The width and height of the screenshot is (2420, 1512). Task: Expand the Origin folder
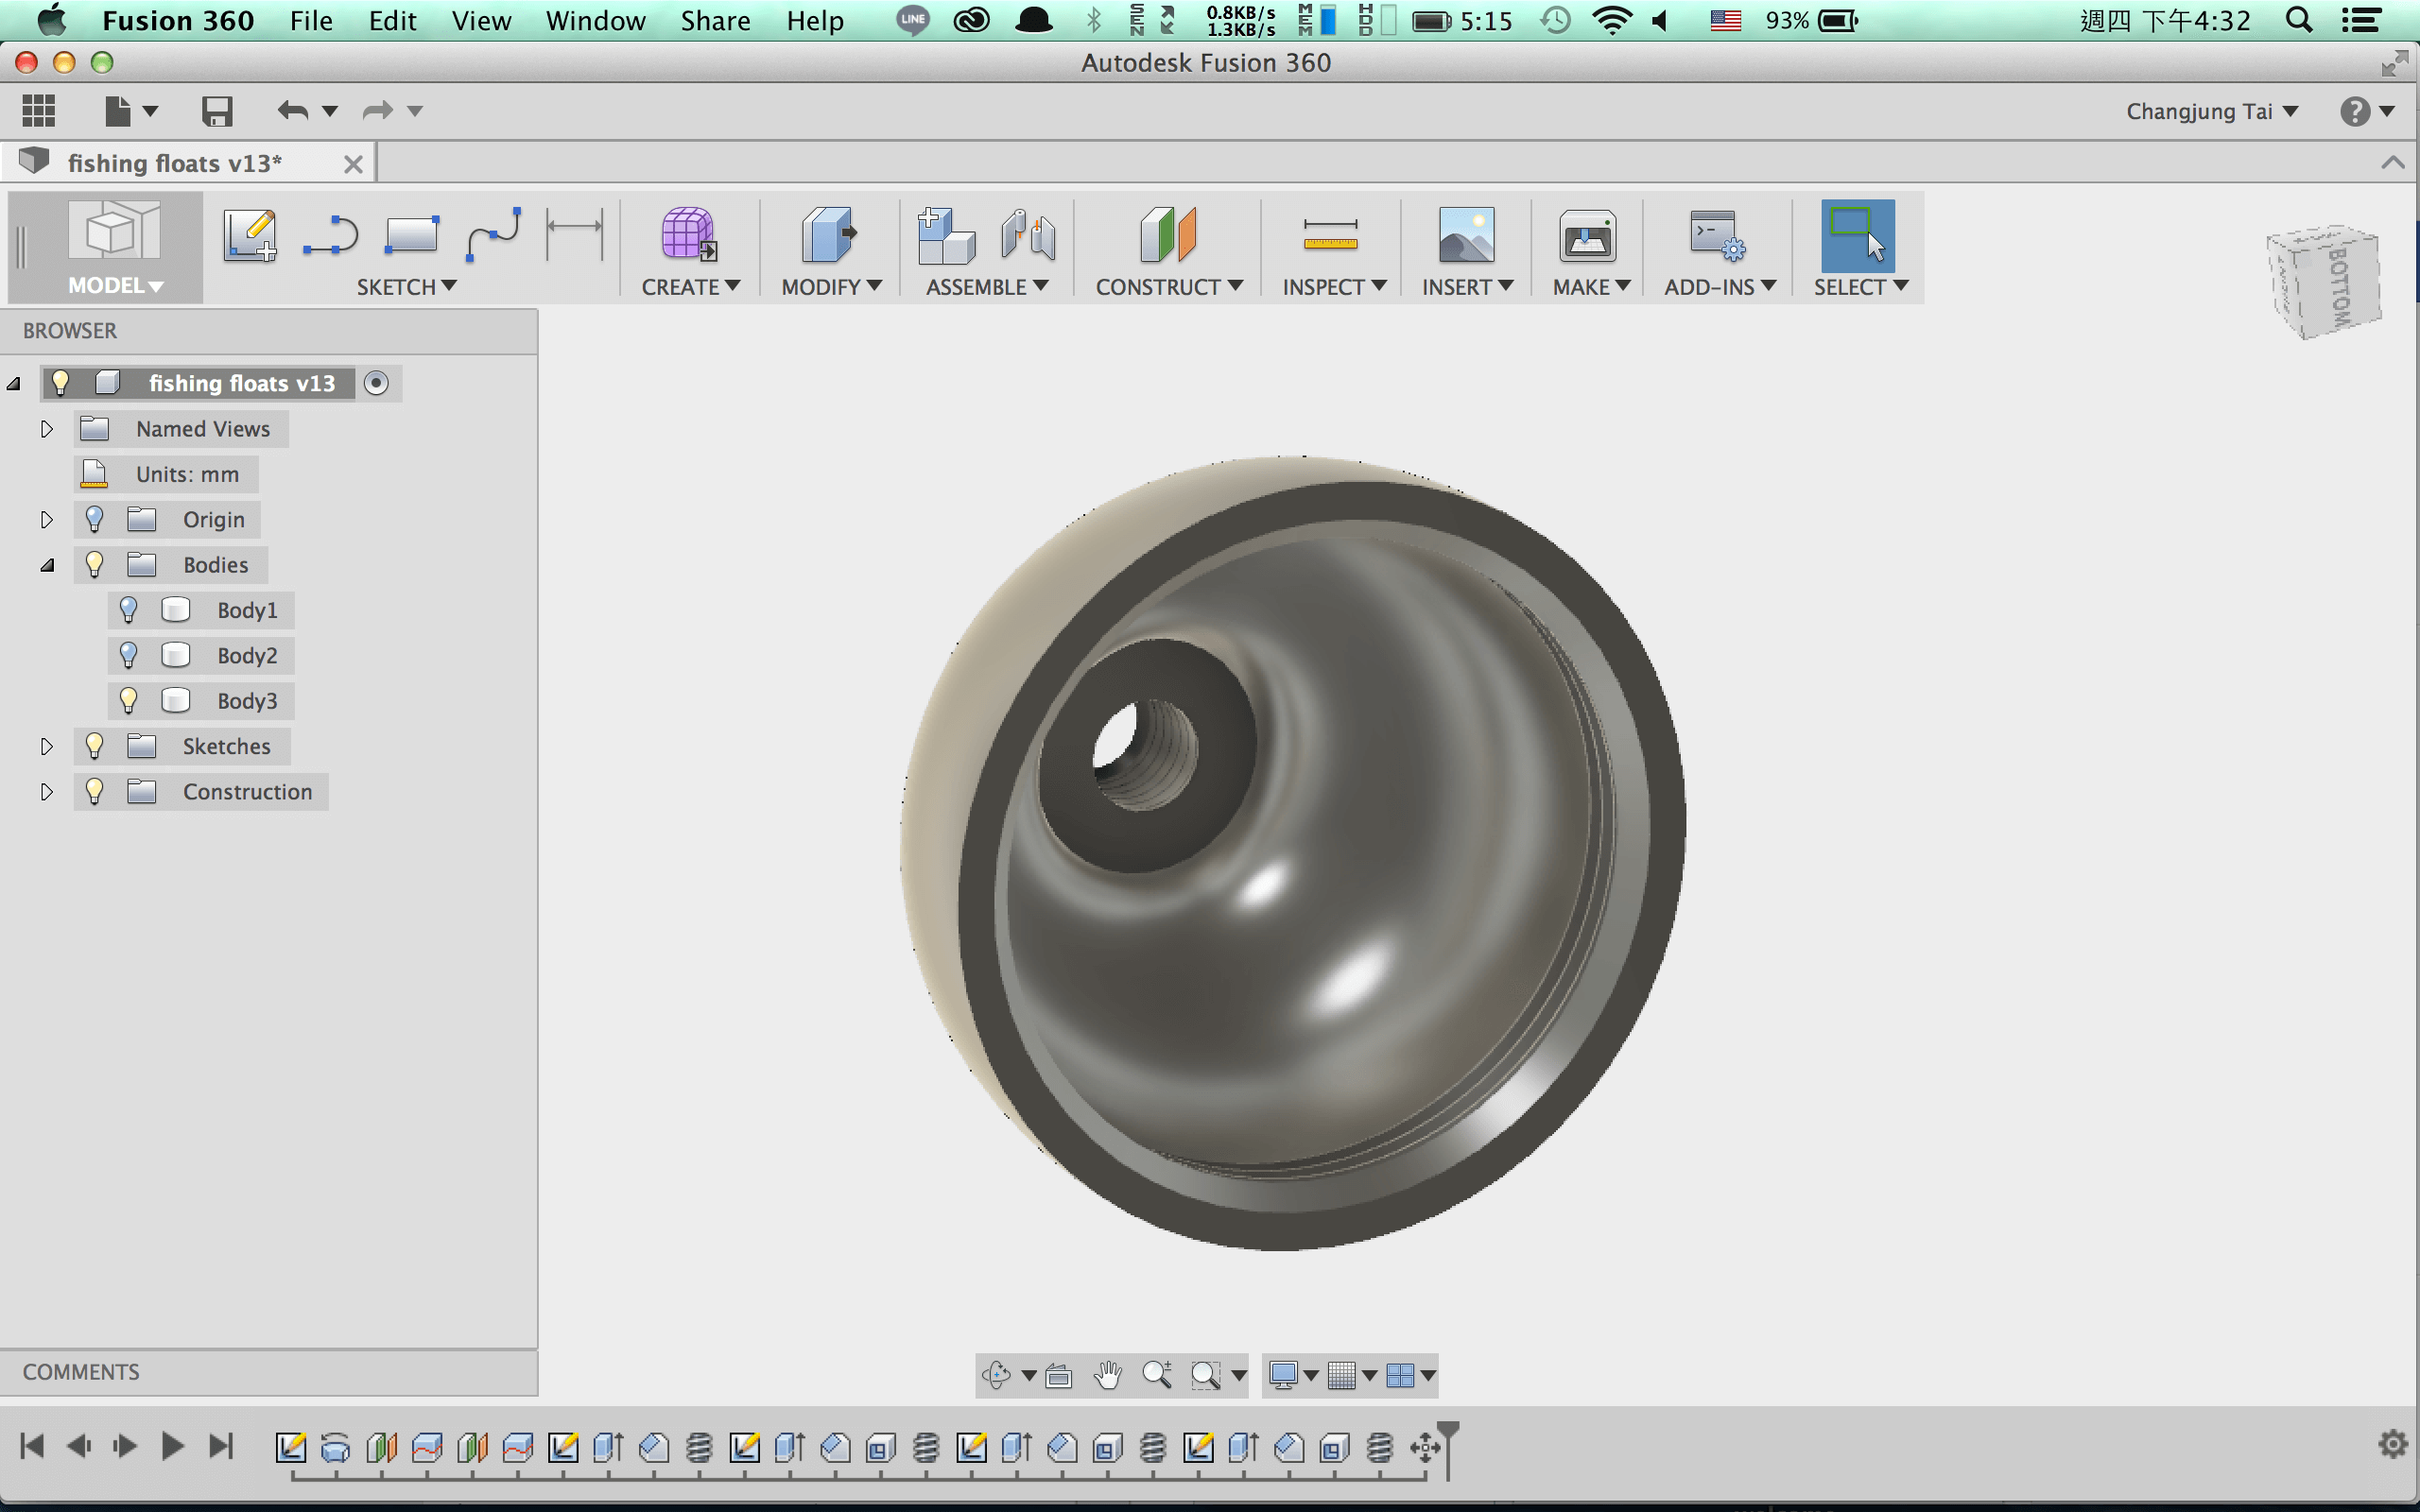pos(46,519)
